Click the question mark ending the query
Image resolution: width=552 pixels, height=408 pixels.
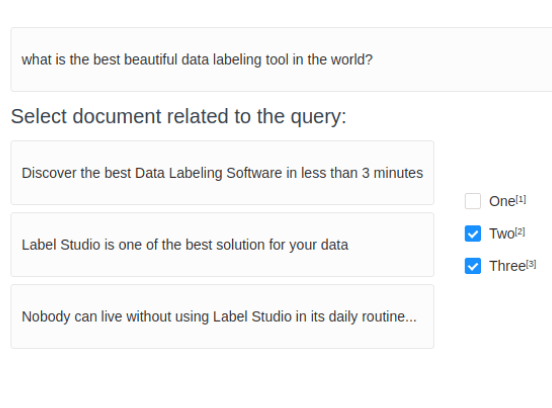pyautogui.click(x=369, y=59)
